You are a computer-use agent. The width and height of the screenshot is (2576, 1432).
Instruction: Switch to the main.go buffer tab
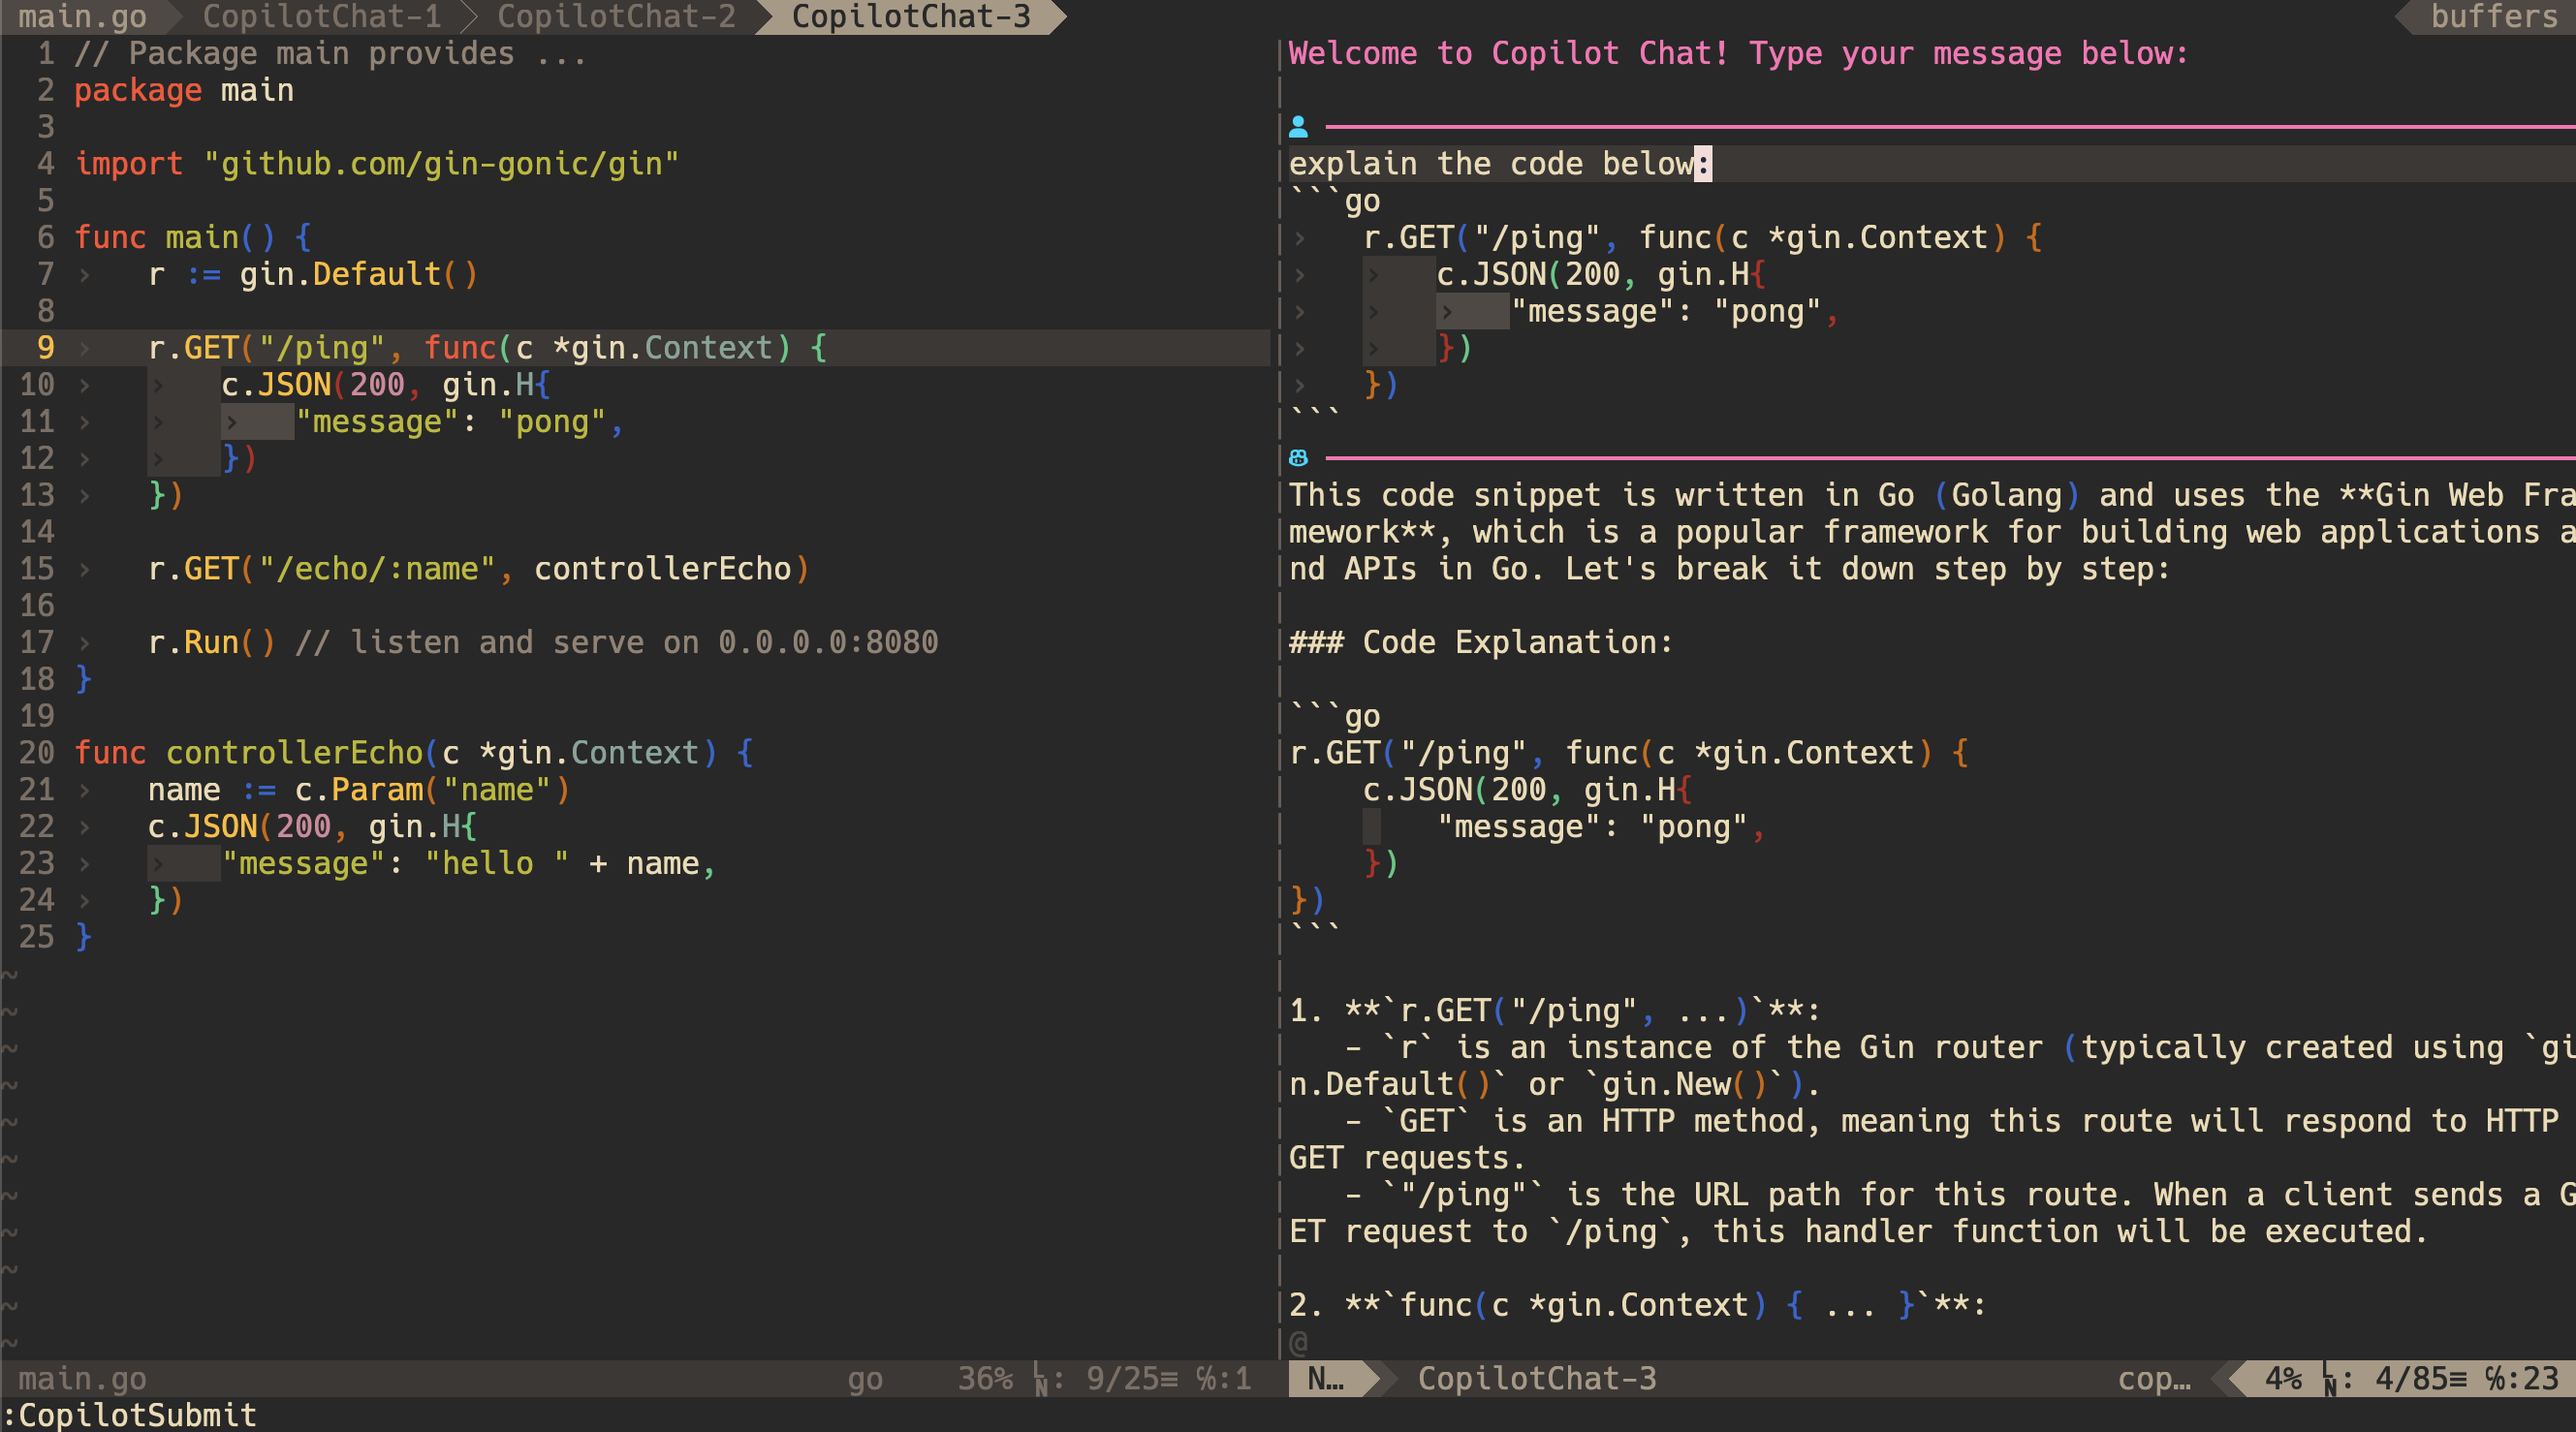(82, 16)
